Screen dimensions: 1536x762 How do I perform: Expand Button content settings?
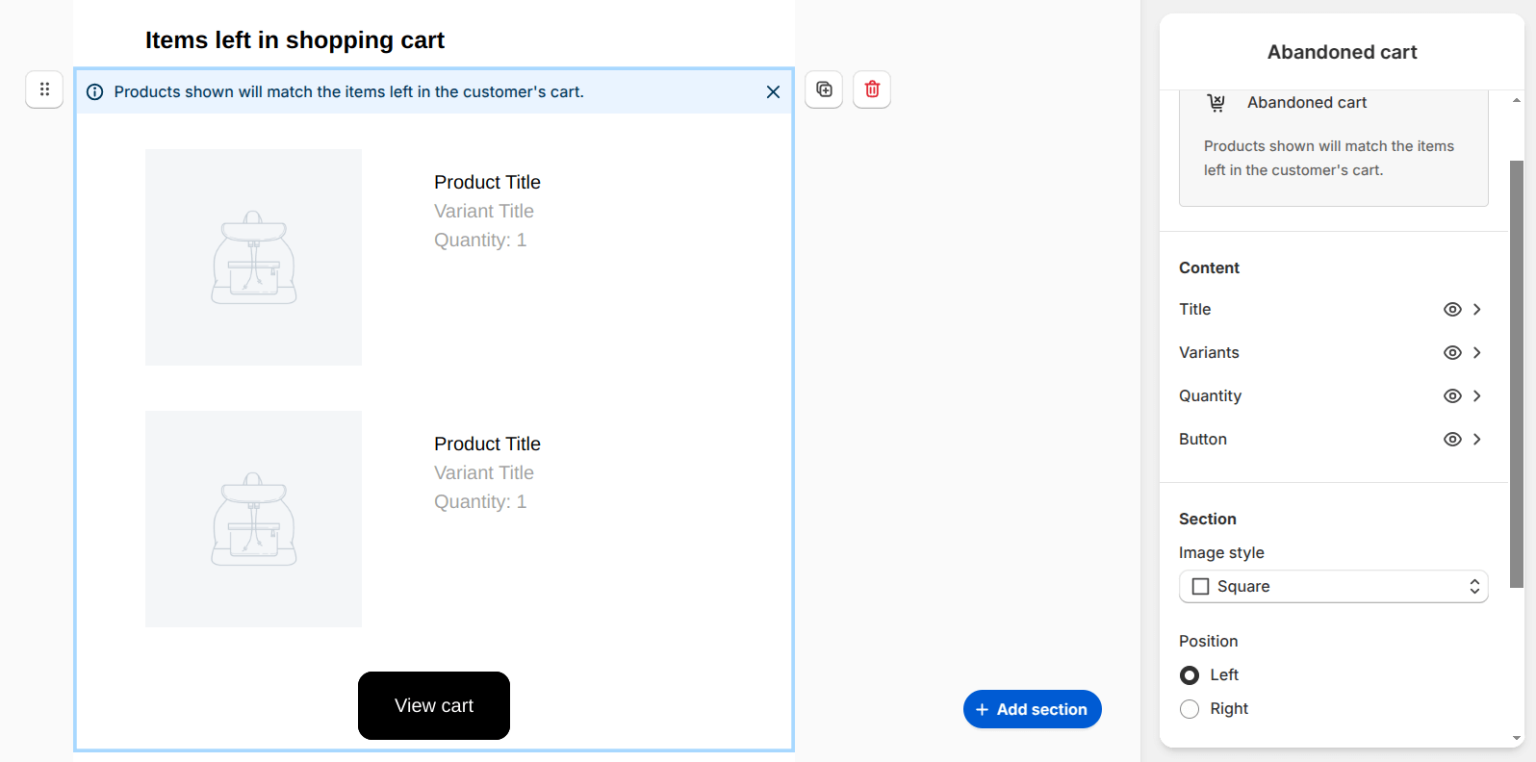(x=1476, y=439)
